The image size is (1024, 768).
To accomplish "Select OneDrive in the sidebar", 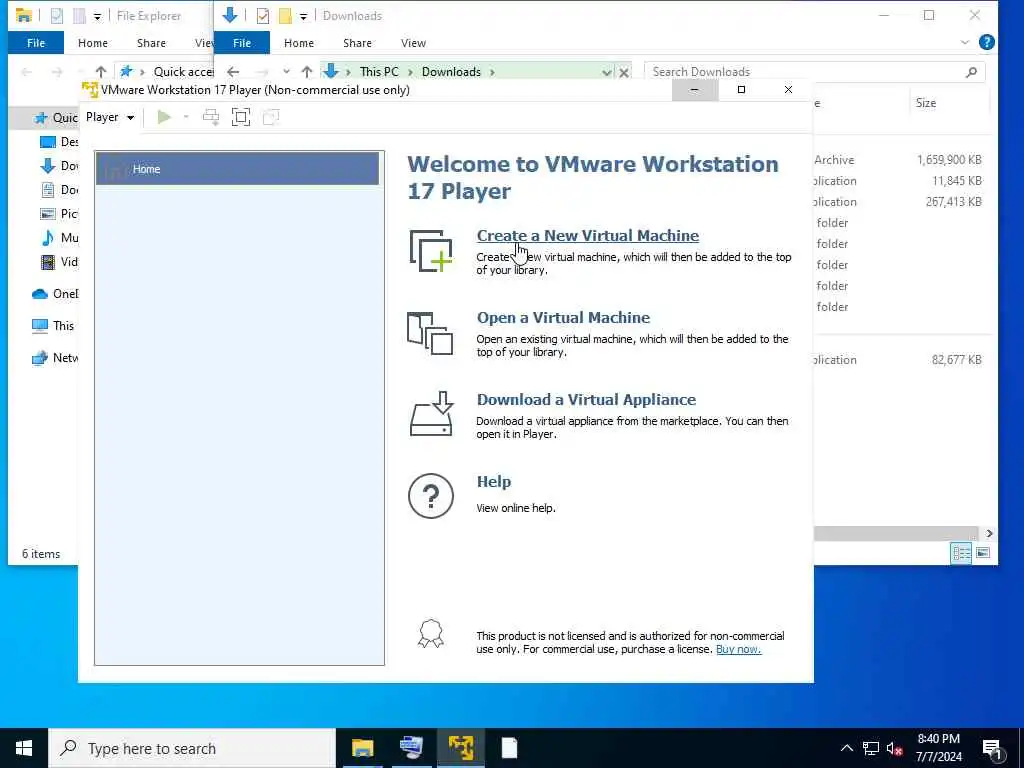I will (x=55, y=294).
